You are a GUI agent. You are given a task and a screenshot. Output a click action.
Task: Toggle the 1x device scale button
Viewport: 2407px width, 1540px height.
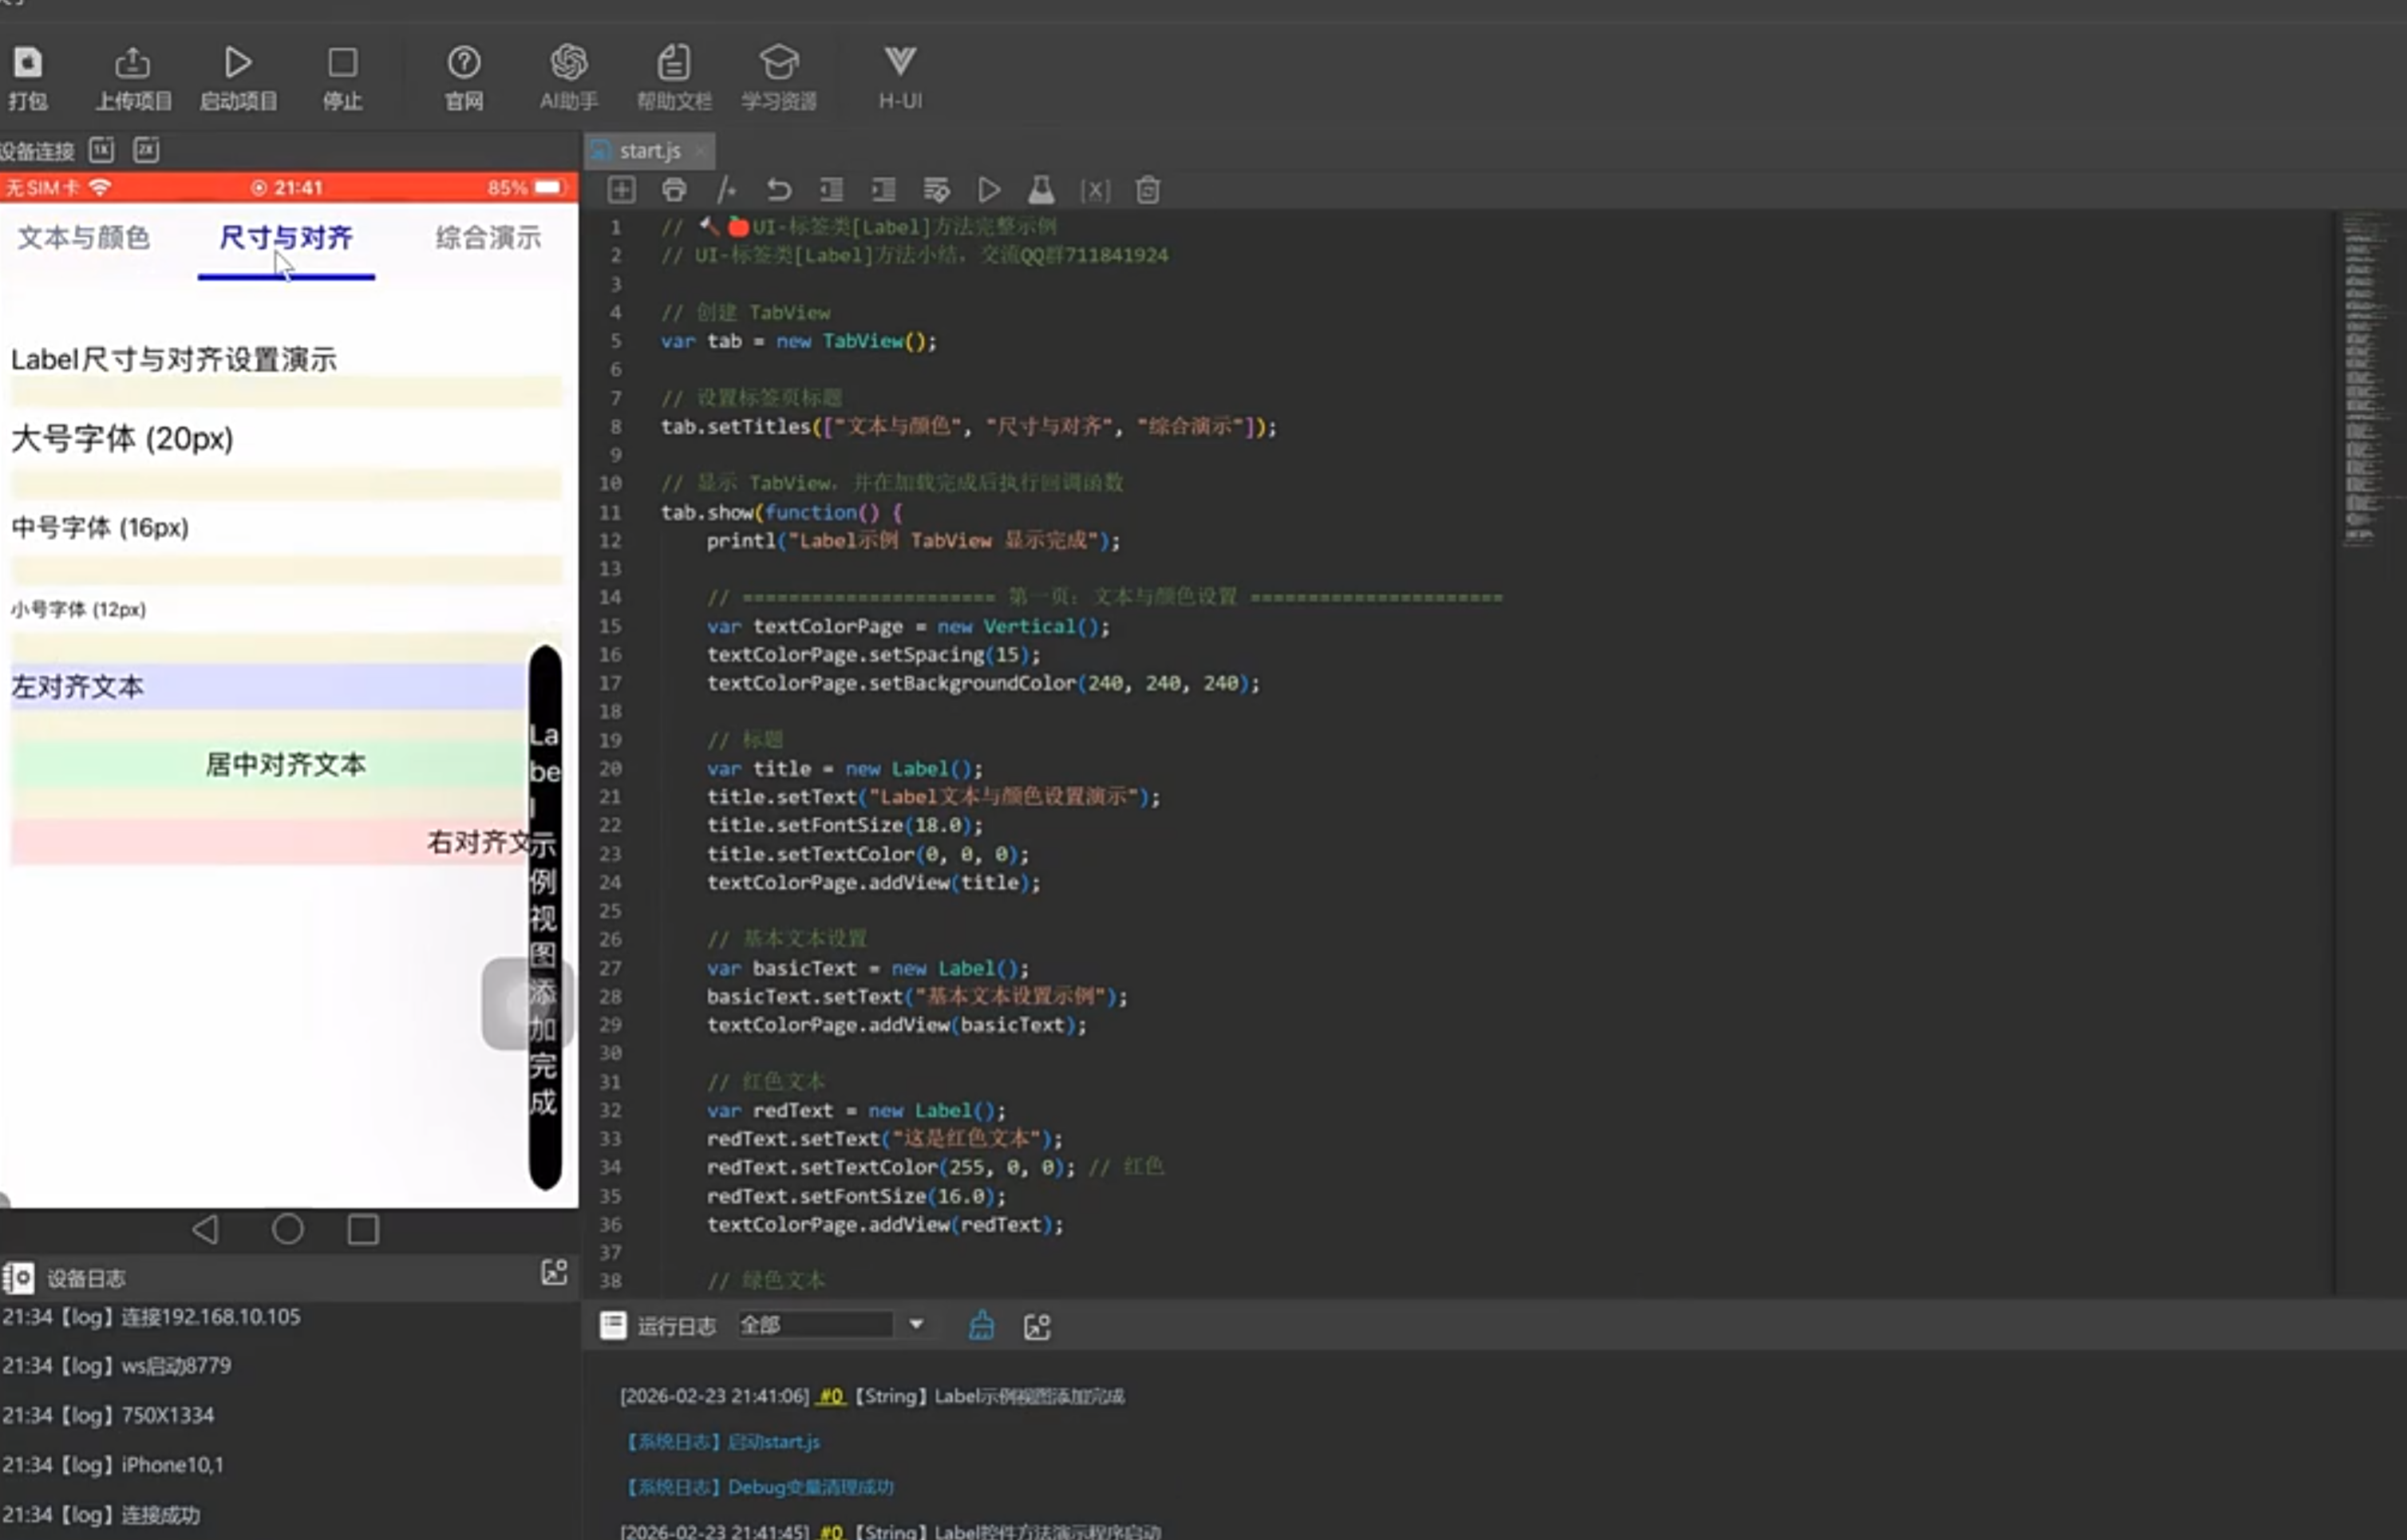[101, 150]
